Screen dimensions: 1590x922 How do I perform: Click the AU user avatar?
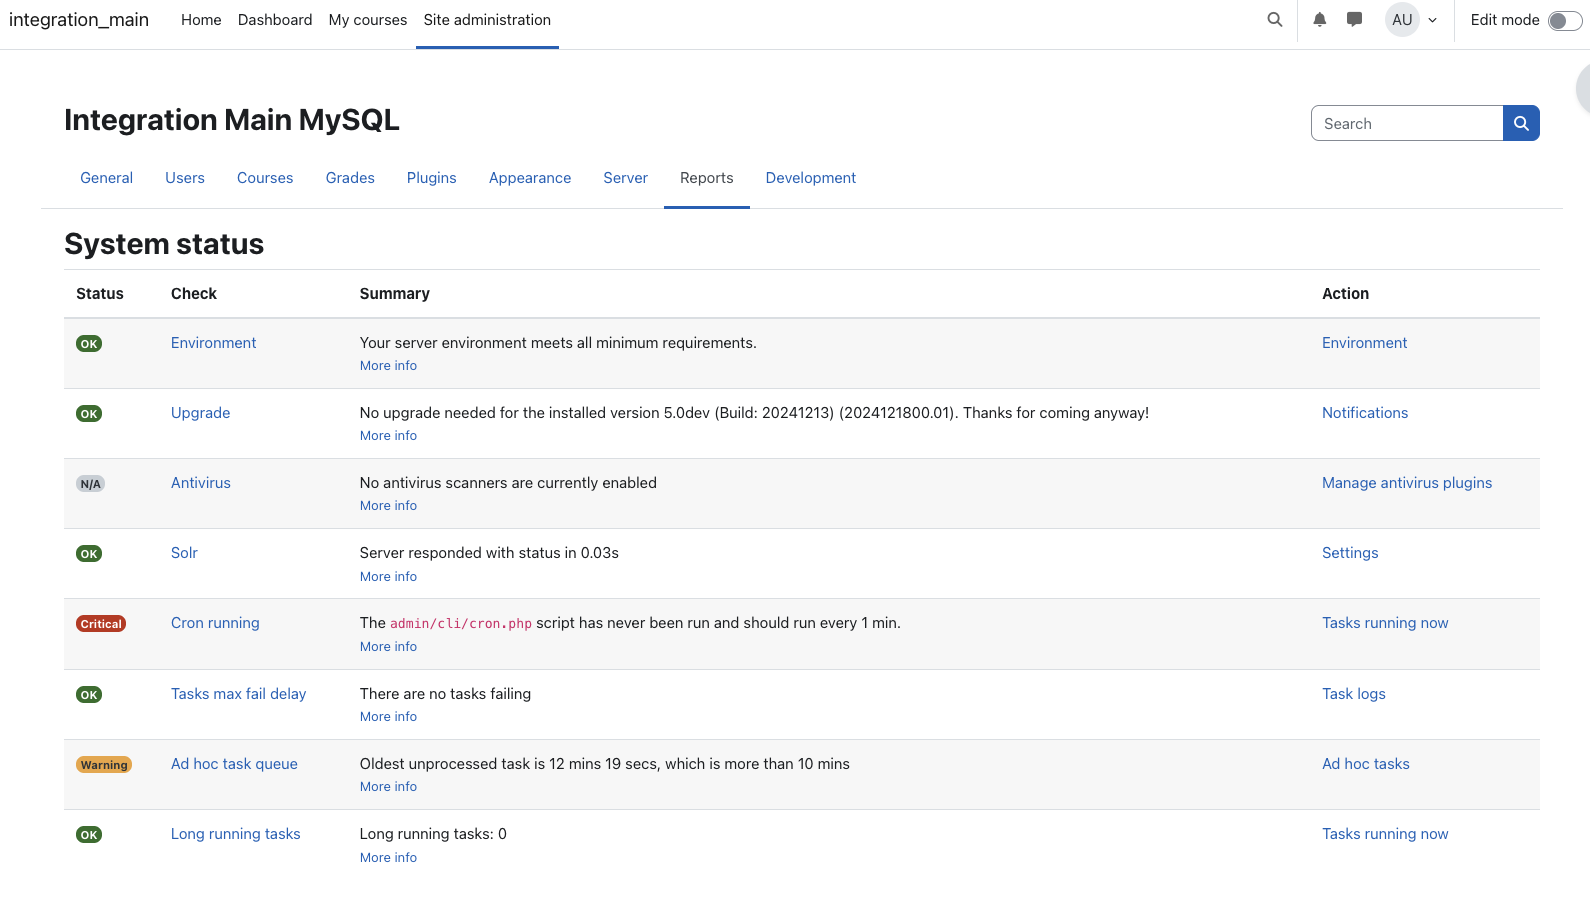[1402, 20]
